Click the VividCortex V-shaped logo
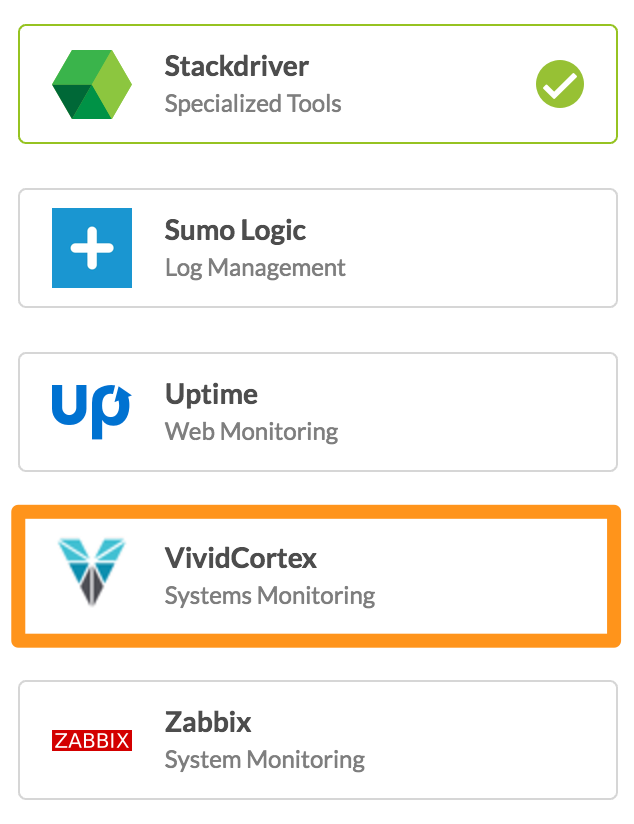 point(91,572)
